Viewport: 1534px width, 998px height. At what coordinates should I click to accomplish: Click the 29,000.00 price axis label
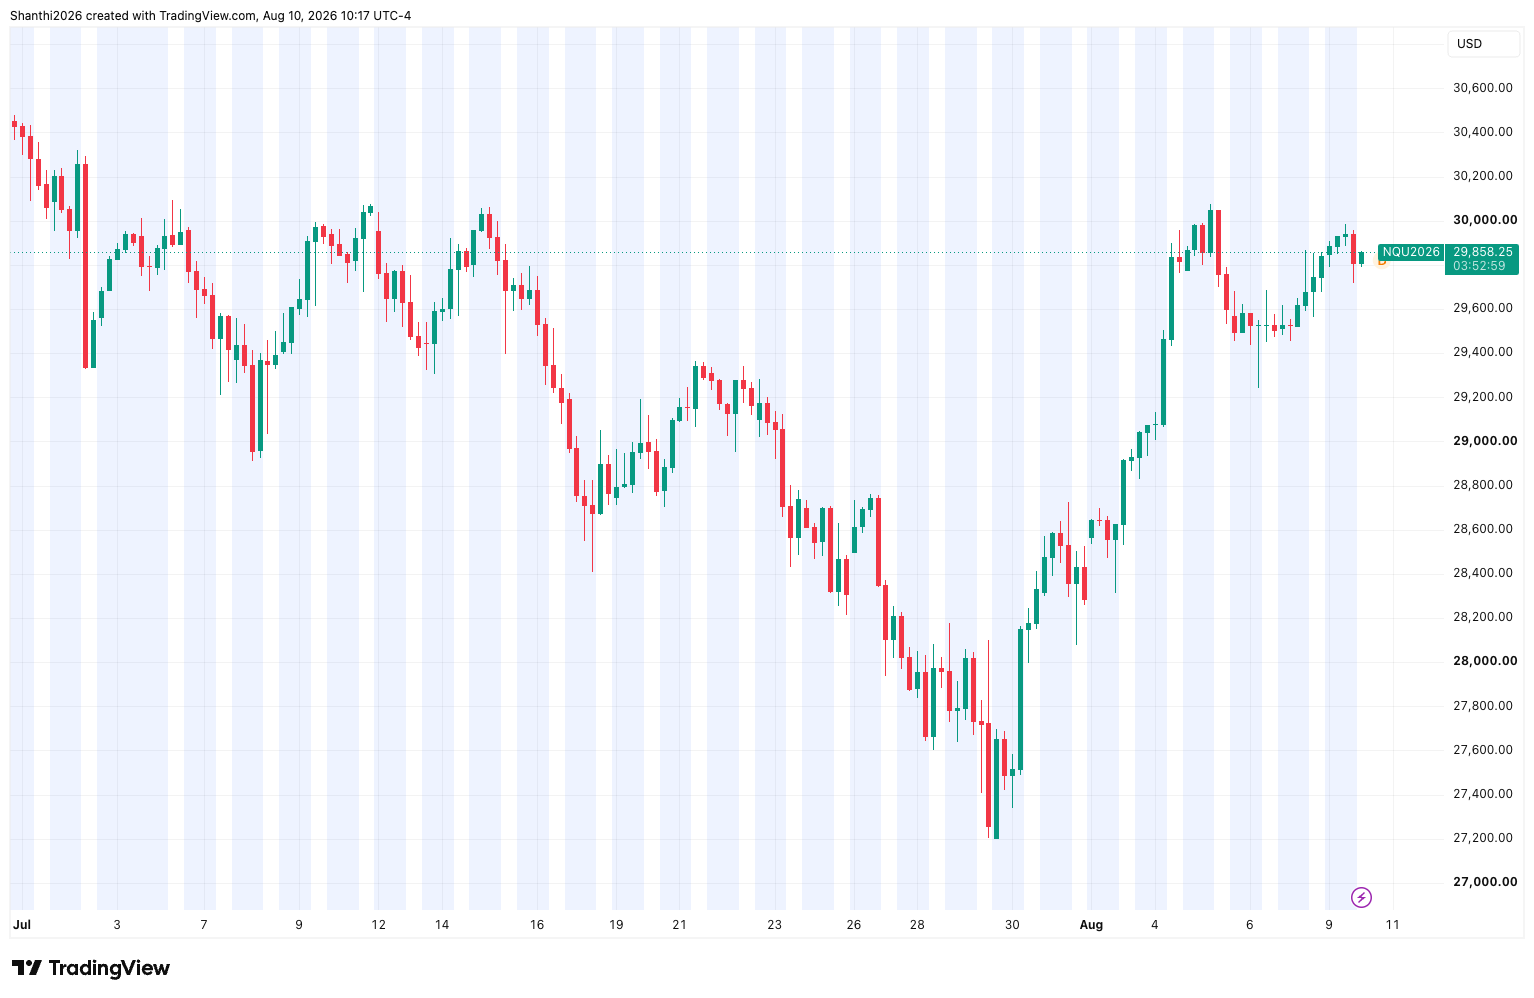(x=1485, y=441)
